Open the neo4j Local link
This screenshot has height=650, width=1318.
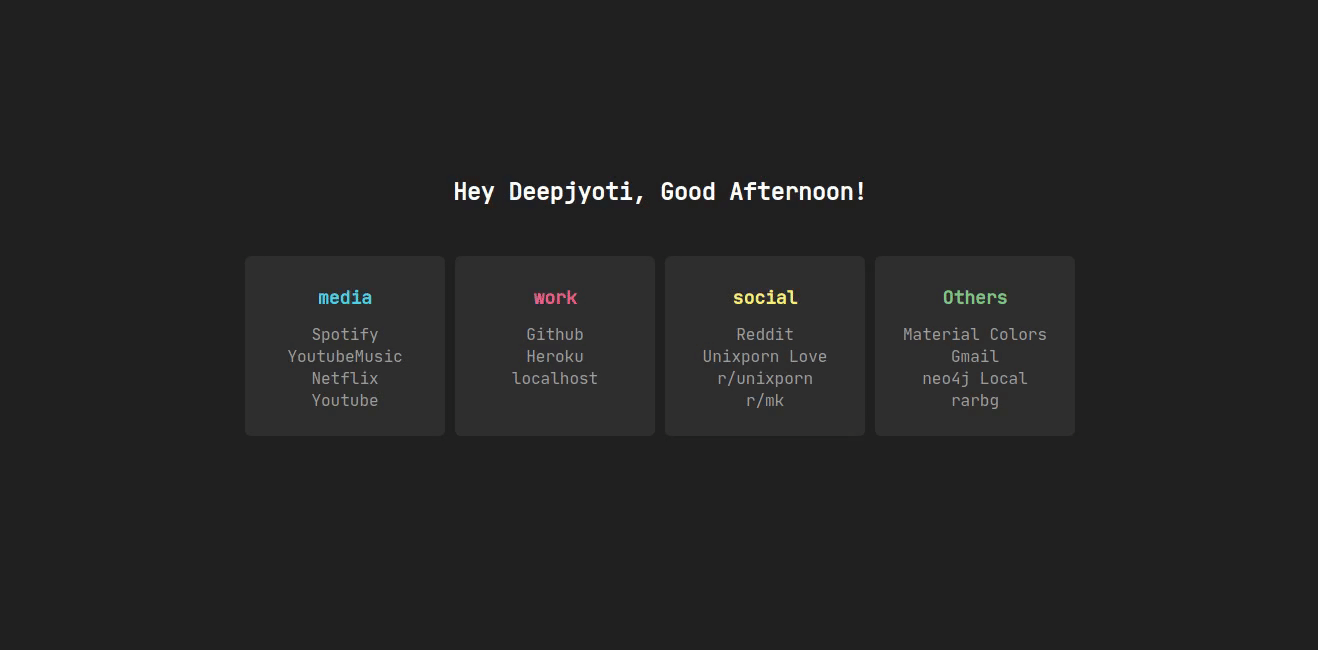(974, 378)
